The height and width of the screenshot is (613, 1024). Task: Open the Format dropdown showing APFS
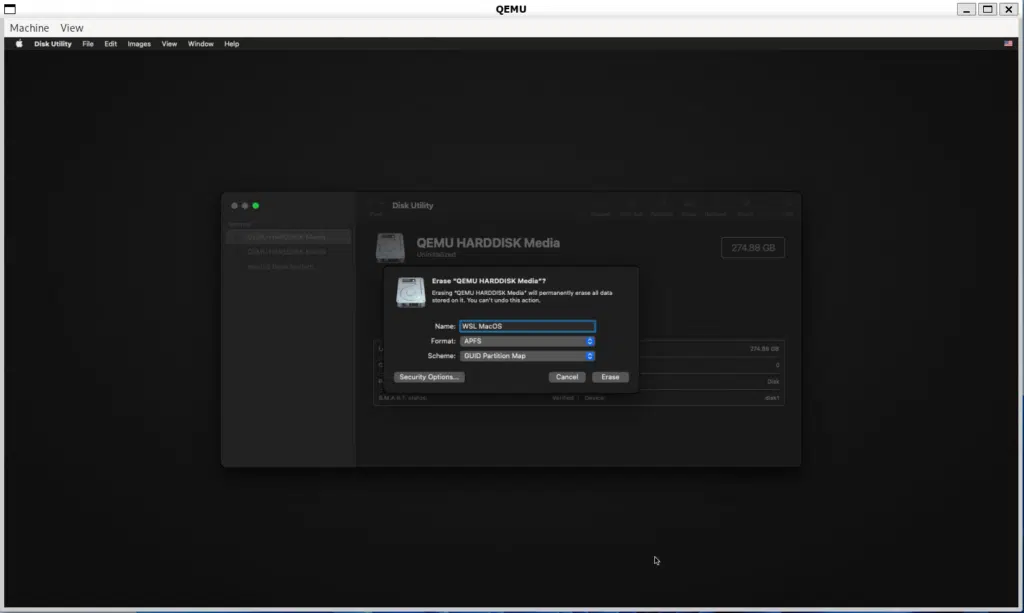point(527,341)
